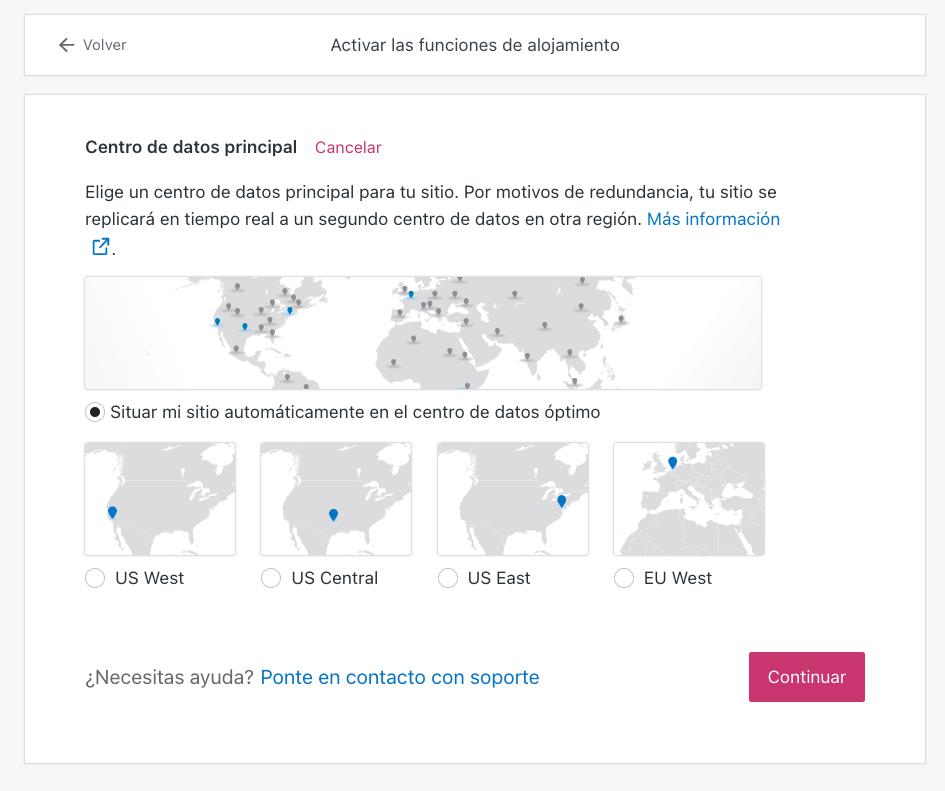Image resolution: width=945 pixels, height=791 pixels.
Task: Choose the US West radio button
Action: coord(95,578)
